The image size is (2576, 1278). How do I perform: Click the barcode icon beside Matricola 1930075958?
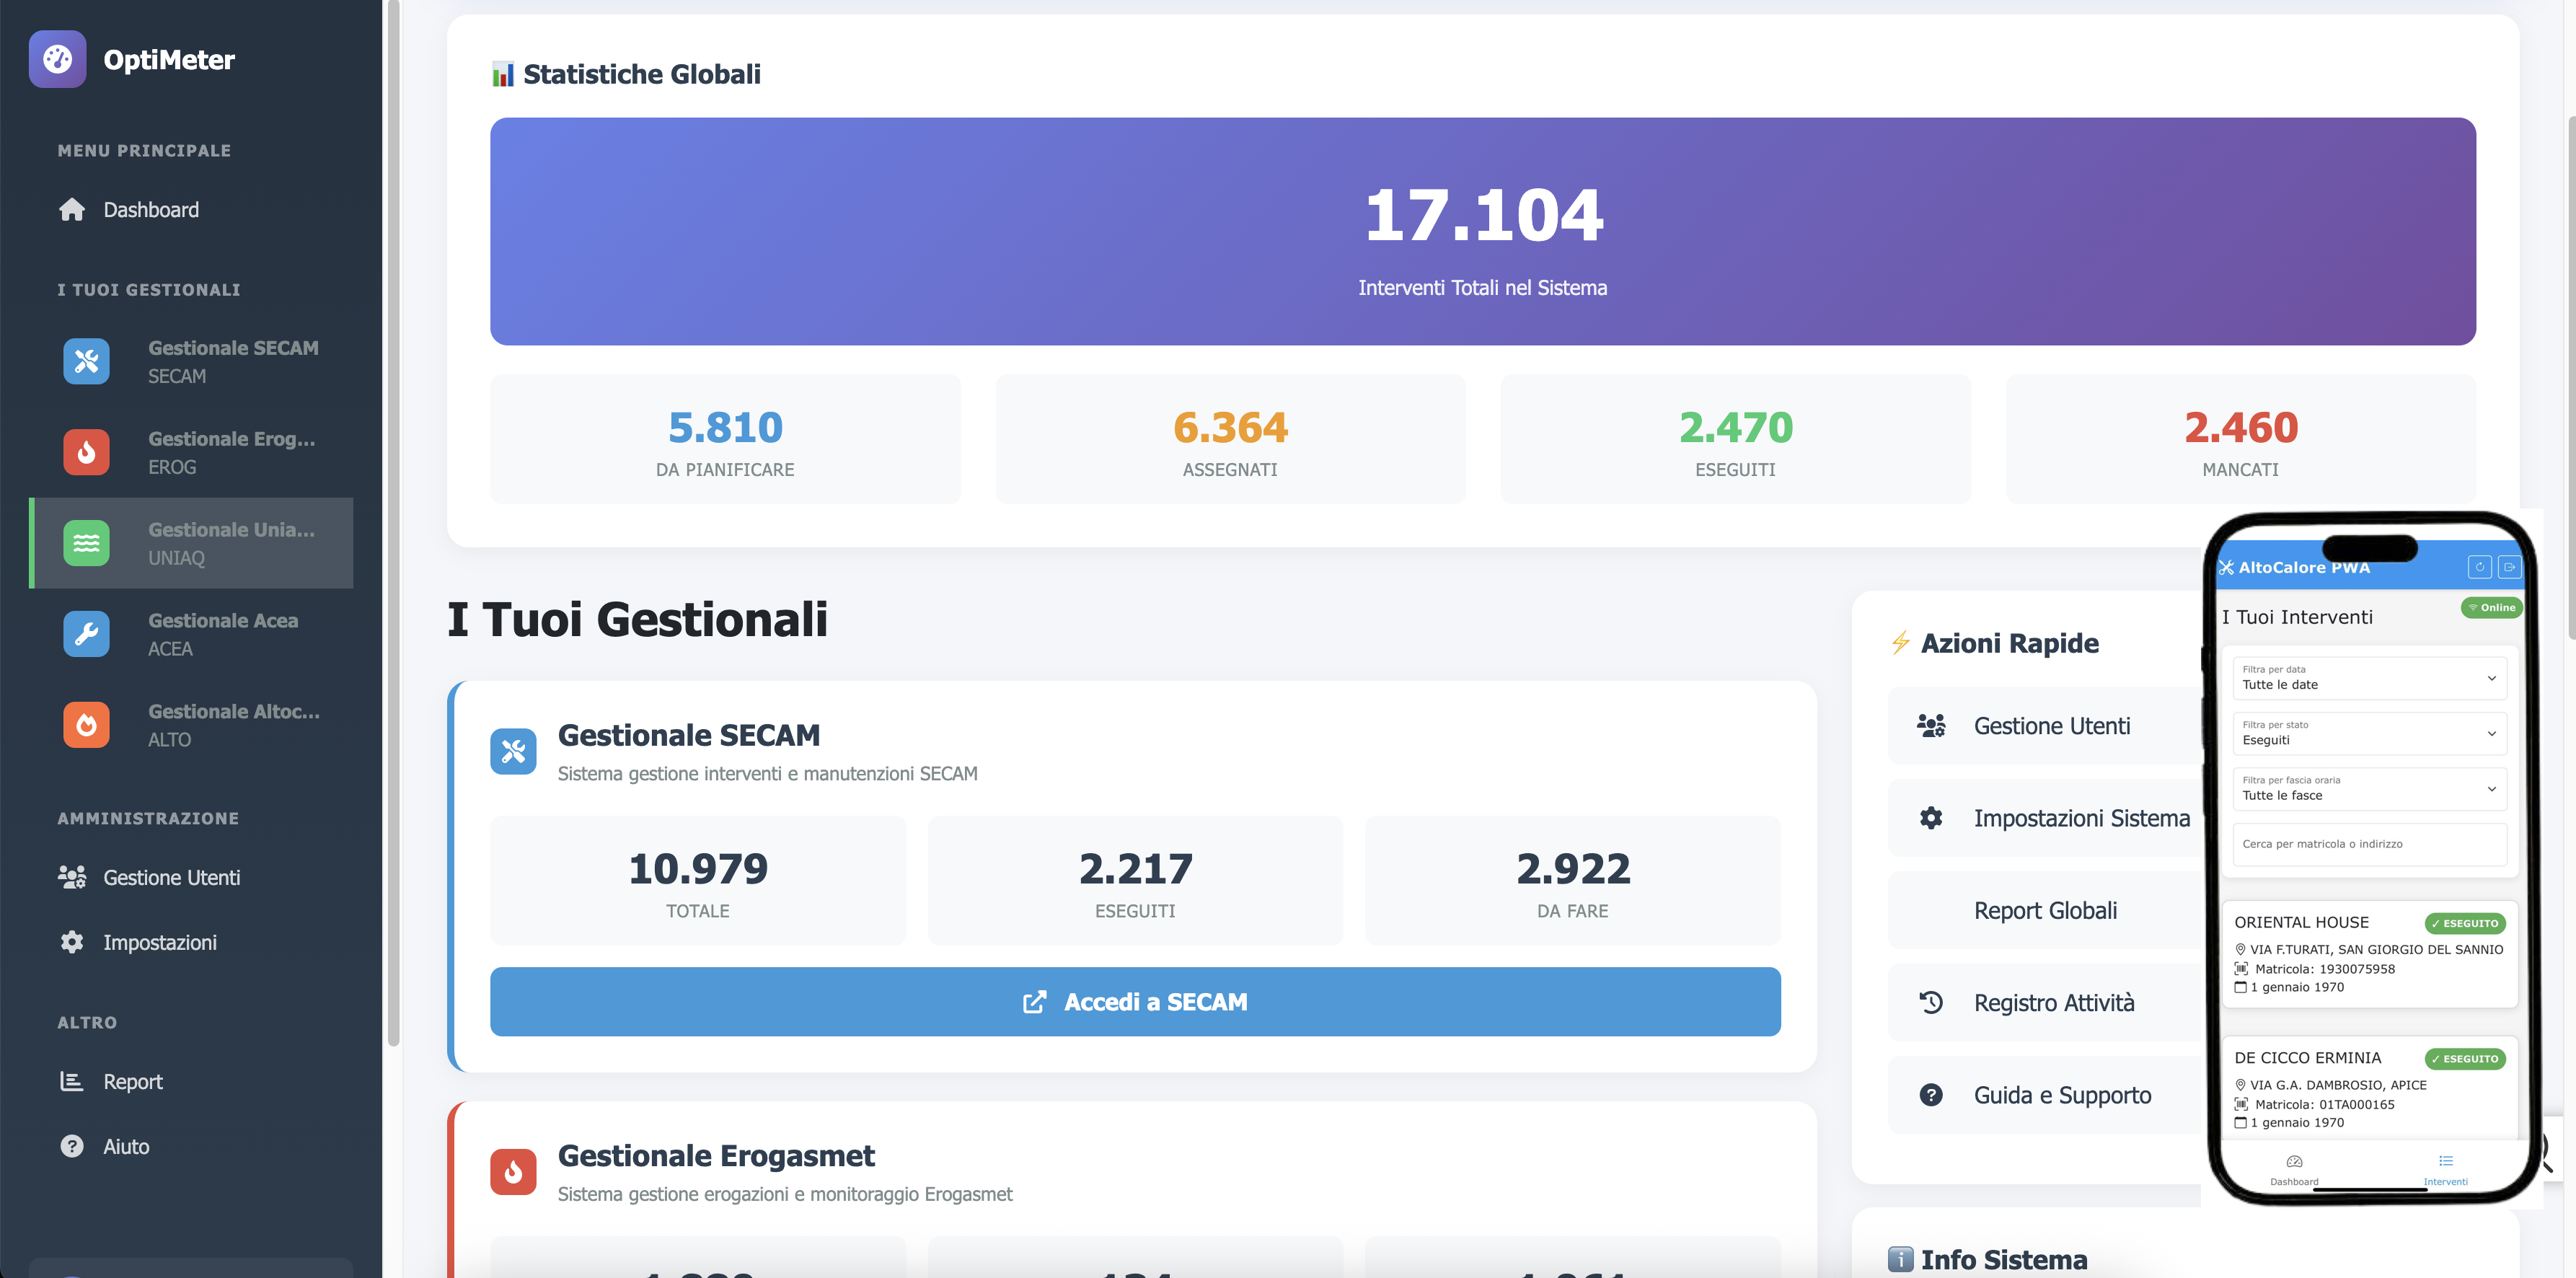click(x=2241, y=968)
